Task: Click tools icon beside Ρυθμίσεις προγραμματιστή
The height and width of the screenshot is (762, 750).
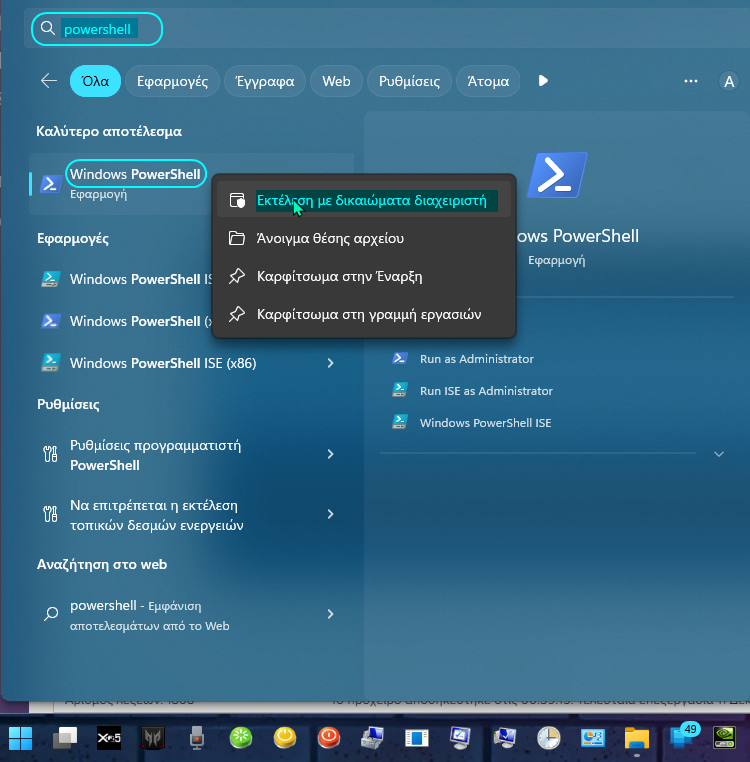Action: pyautogui.click(x=51, y=454)
